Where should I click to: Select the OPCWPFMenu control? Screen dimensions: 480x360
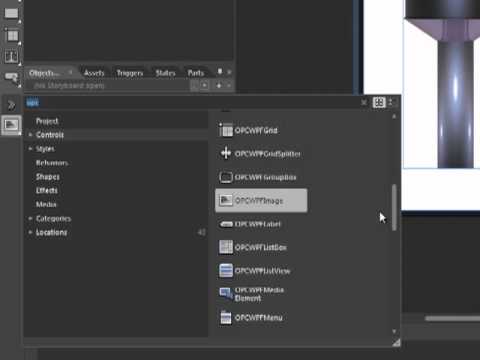[251, 317]
